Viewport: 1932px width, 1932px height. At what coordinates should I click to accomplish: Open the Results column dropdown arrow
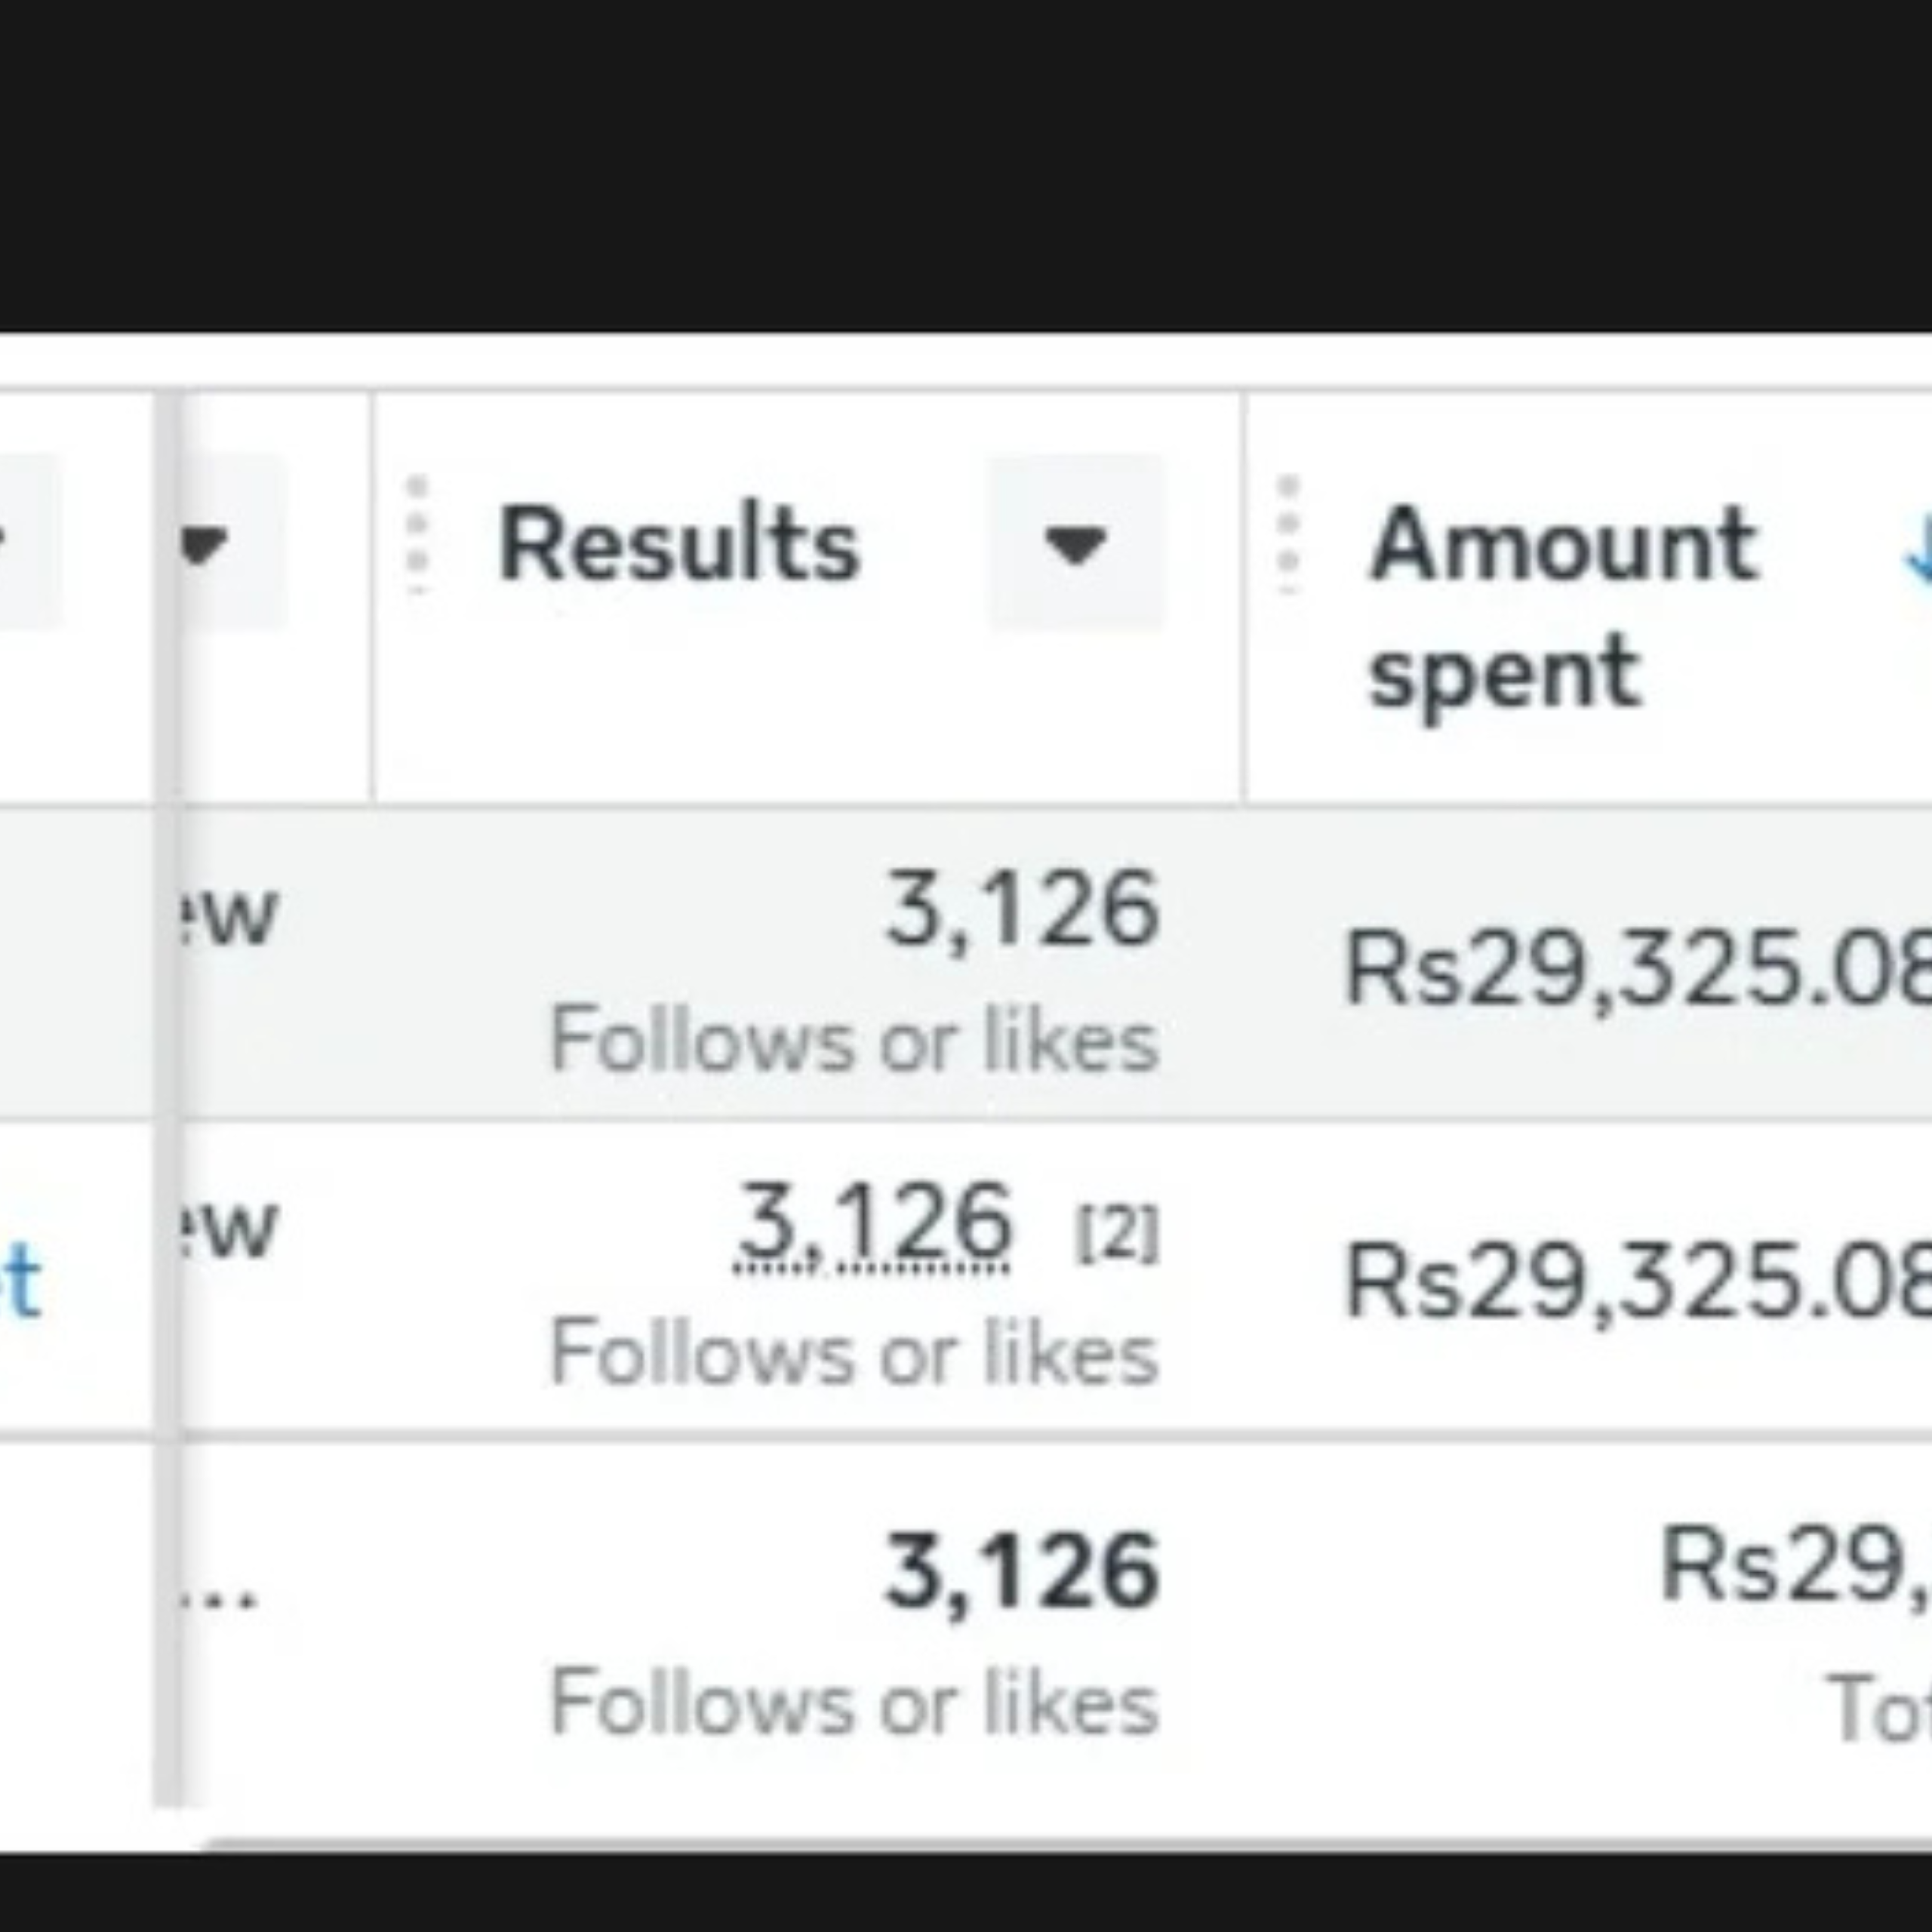tap(1076, 542)
